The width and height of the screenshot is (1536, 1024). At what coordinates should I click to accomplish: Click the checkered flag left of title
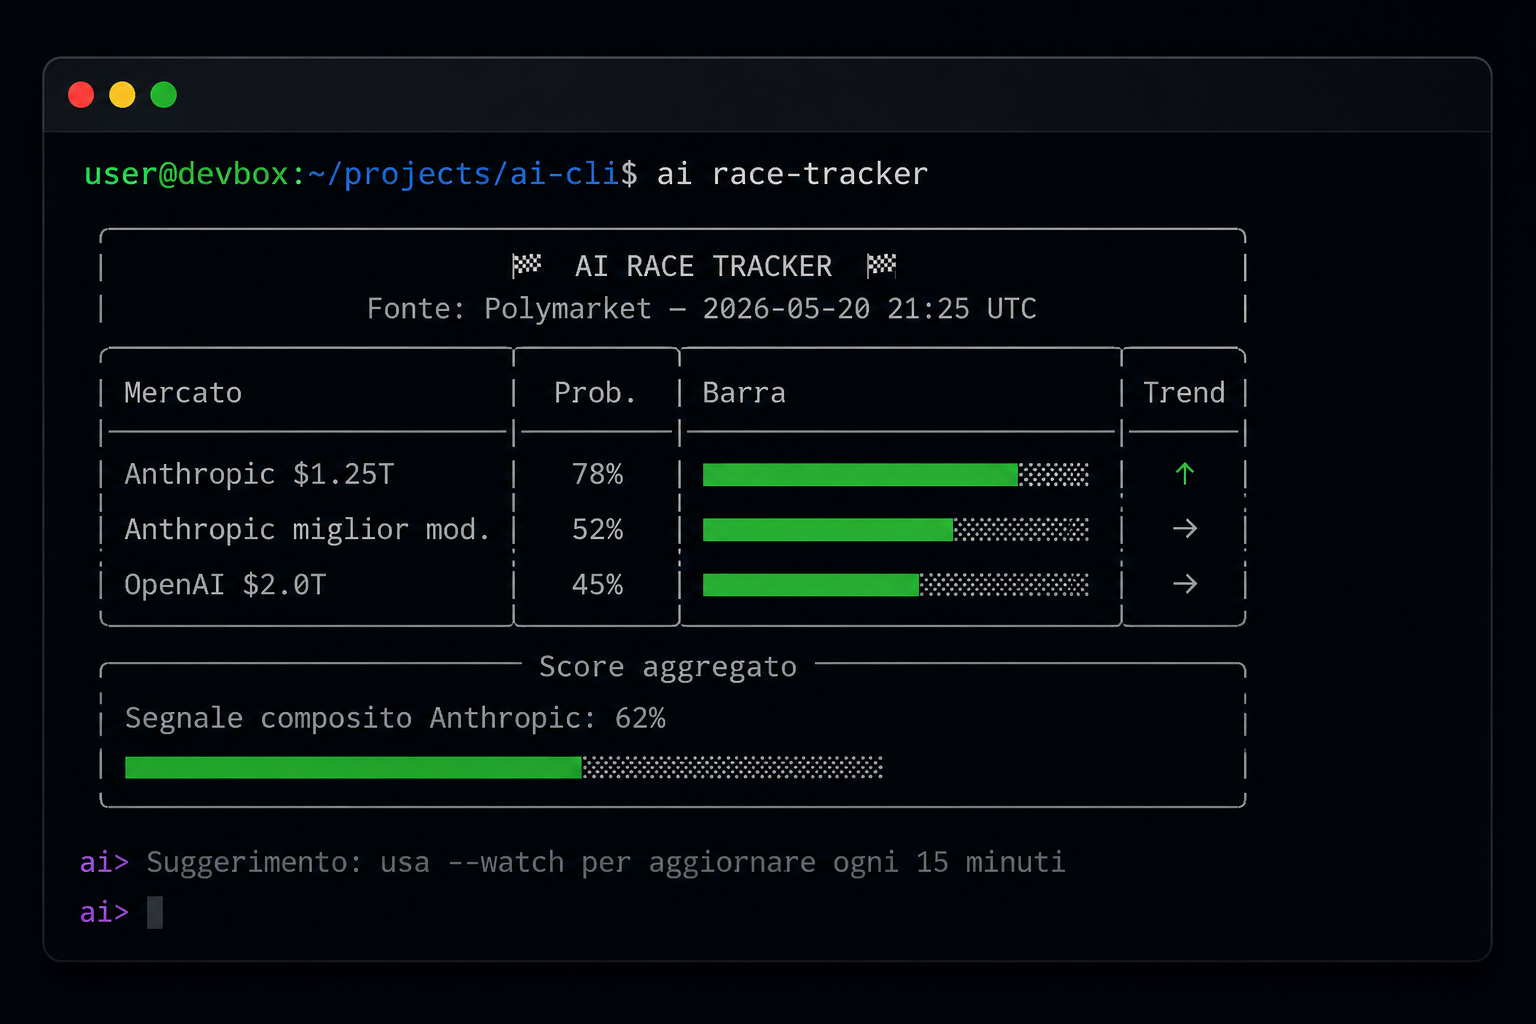pos(526,265)
